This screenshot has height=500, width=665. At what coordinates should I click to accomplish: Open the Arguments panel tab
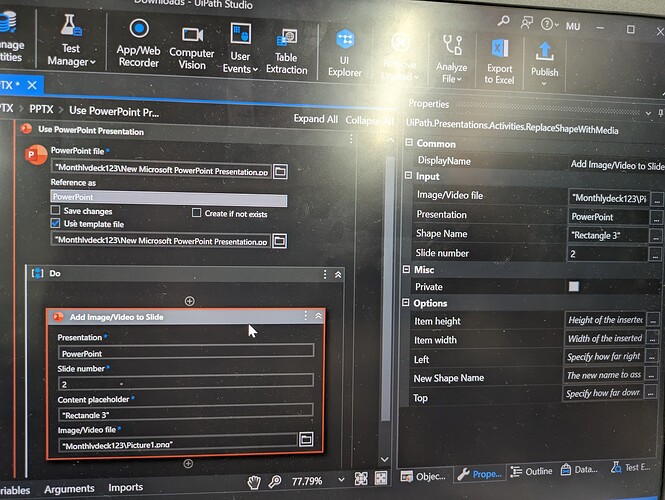(x=69, y=489)
